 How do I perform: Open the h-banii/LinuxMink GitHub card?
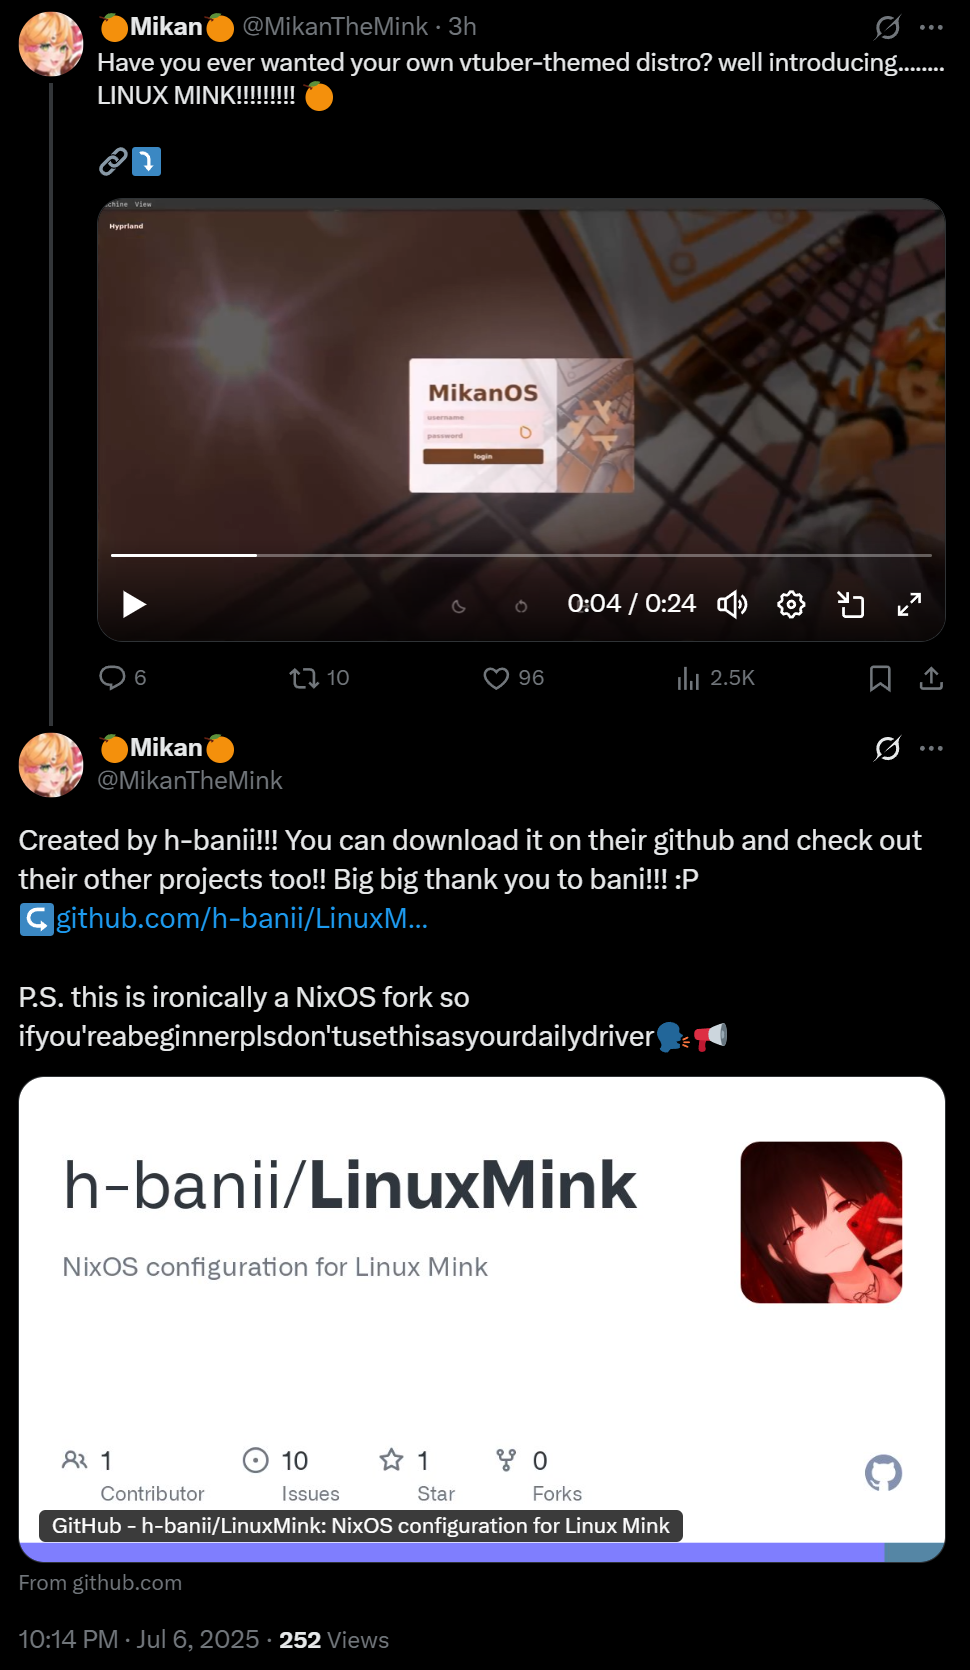[x=482, y=1319]
